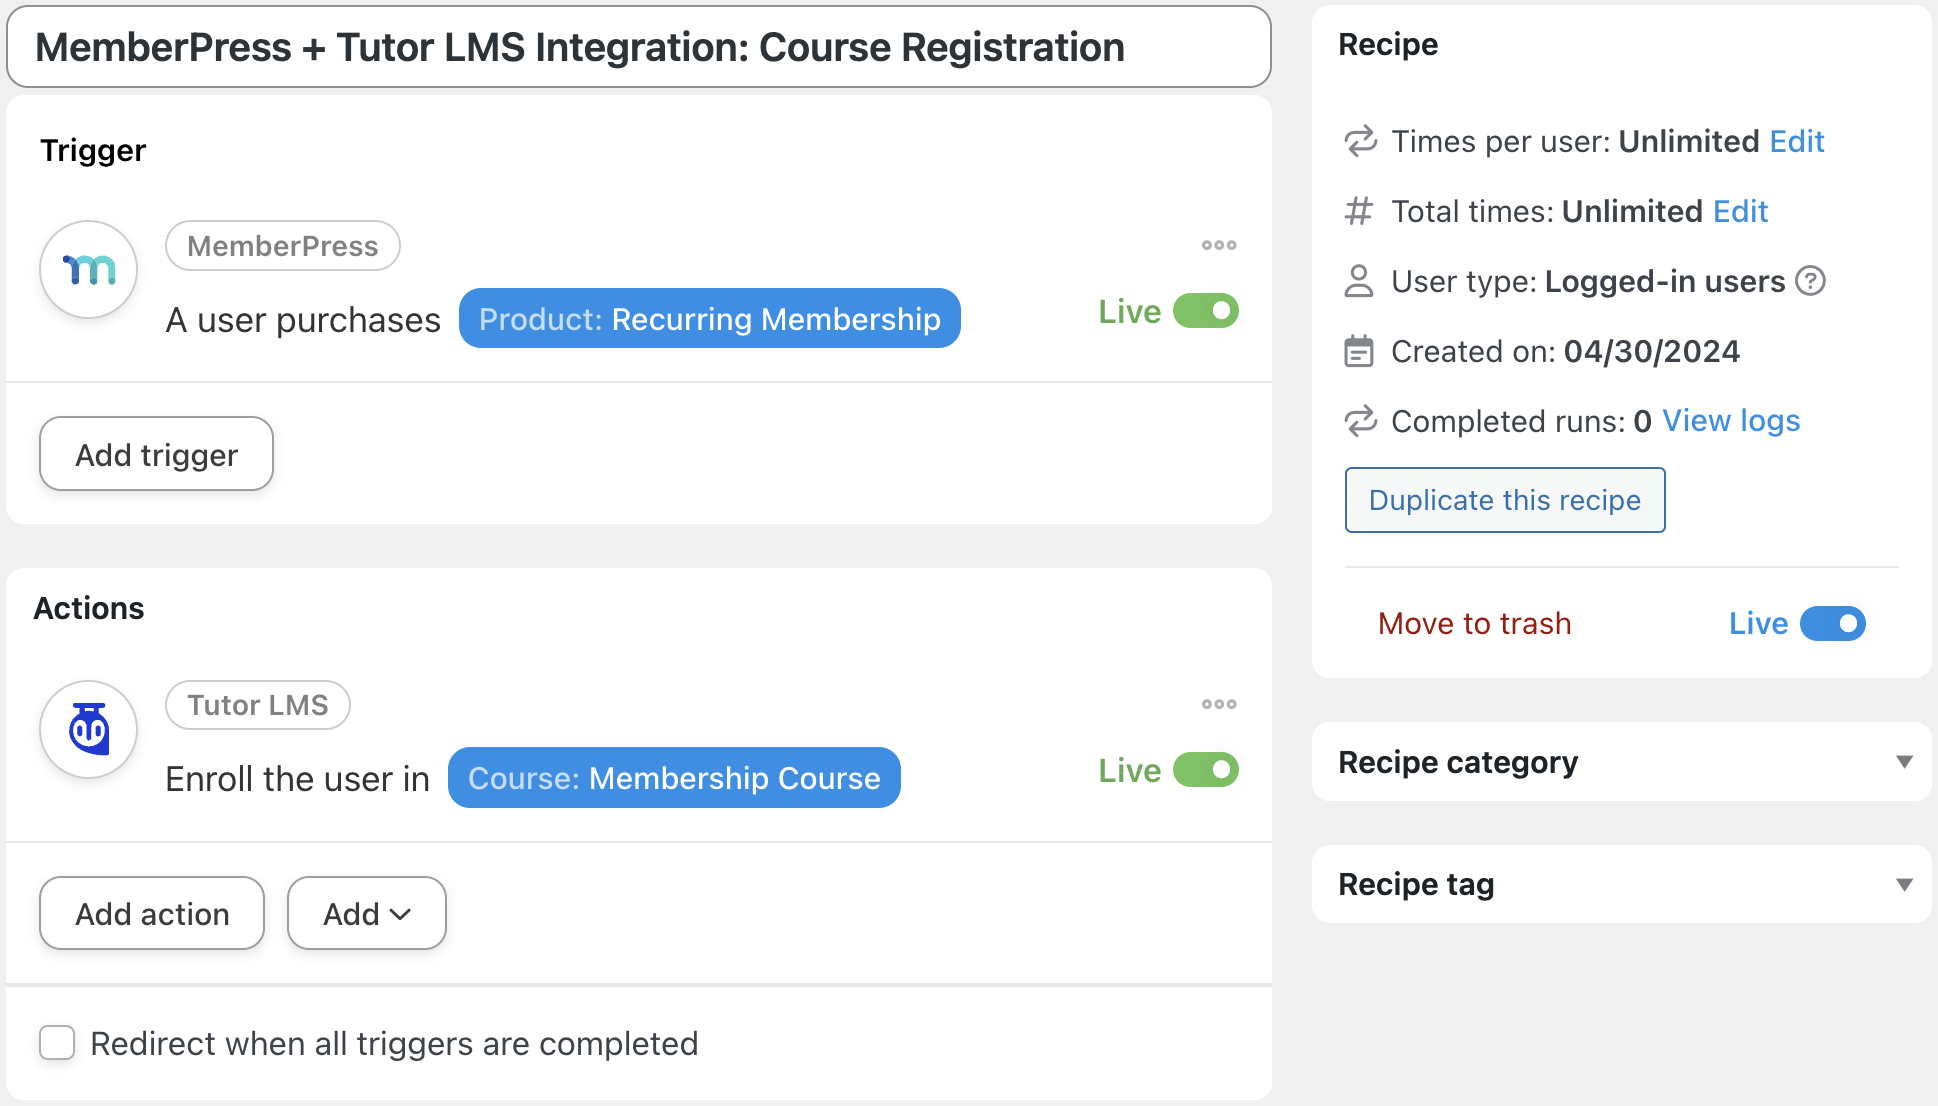The height and width of the screenshot is (1106, 1938).
Task: Open the Add dropdown next to Add action
Action: click(366, 913)
